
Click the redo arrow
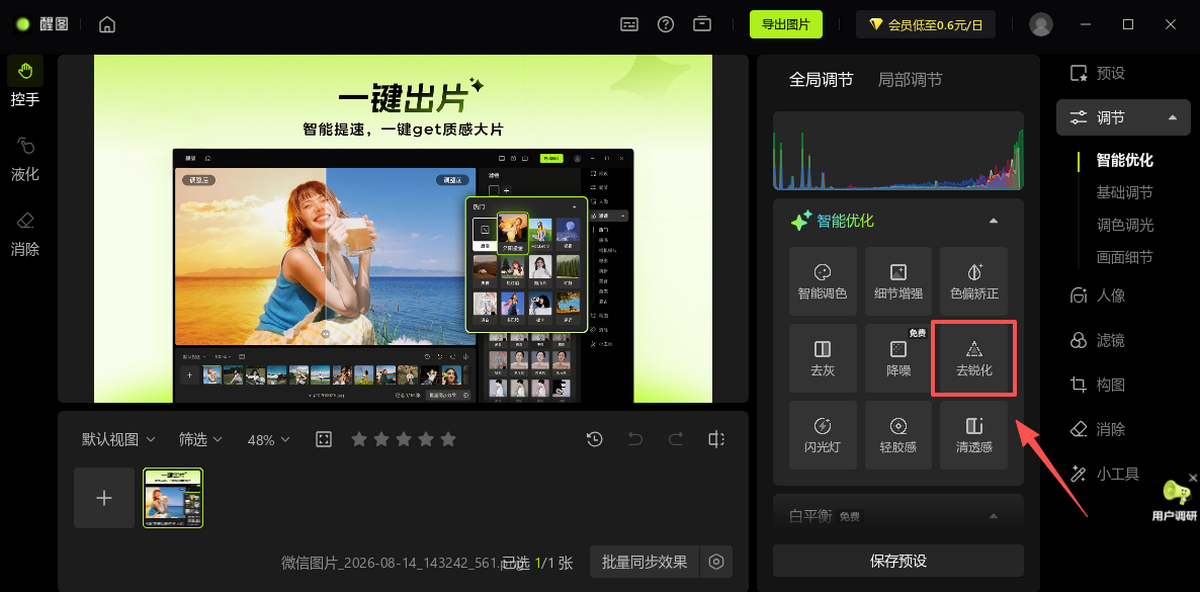676,439
